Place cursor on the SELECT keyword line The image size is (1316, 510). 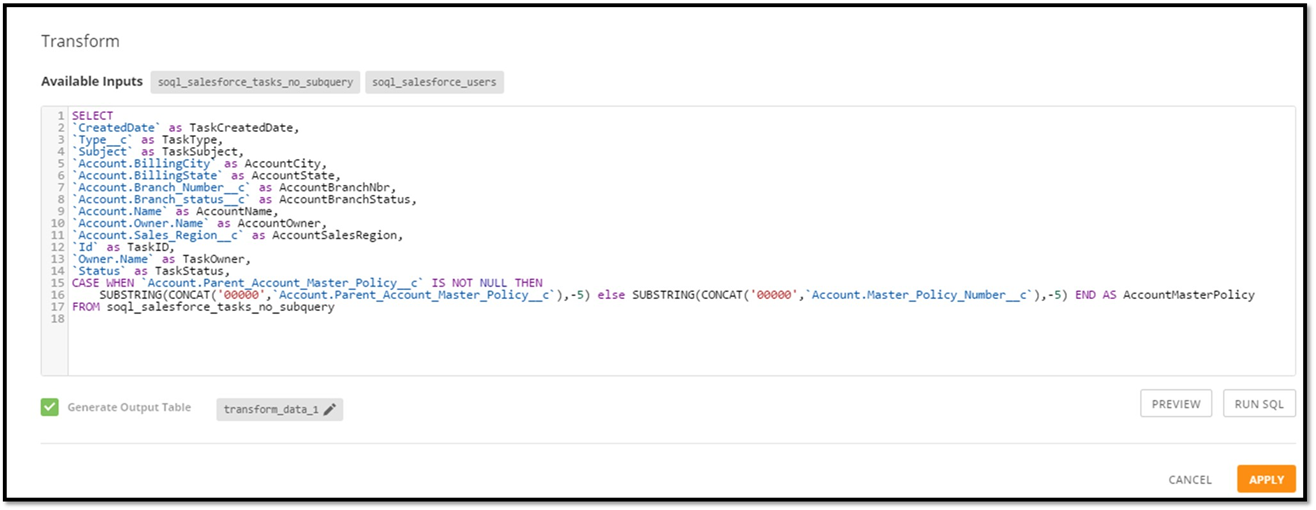tap(93, 116)
